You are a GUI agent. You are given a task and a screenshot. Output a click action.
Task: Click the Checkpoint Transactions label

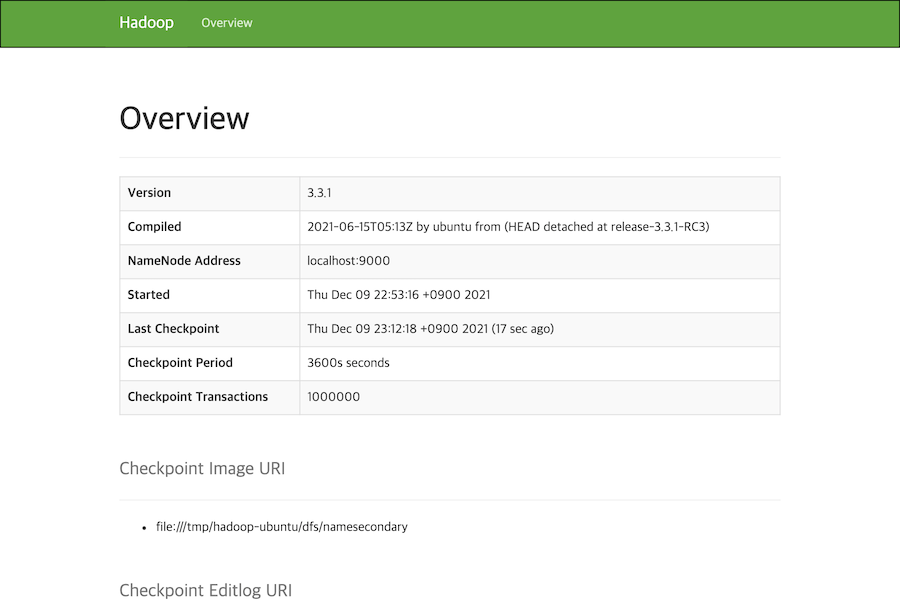pyautogui.click(x=197, y=397)
